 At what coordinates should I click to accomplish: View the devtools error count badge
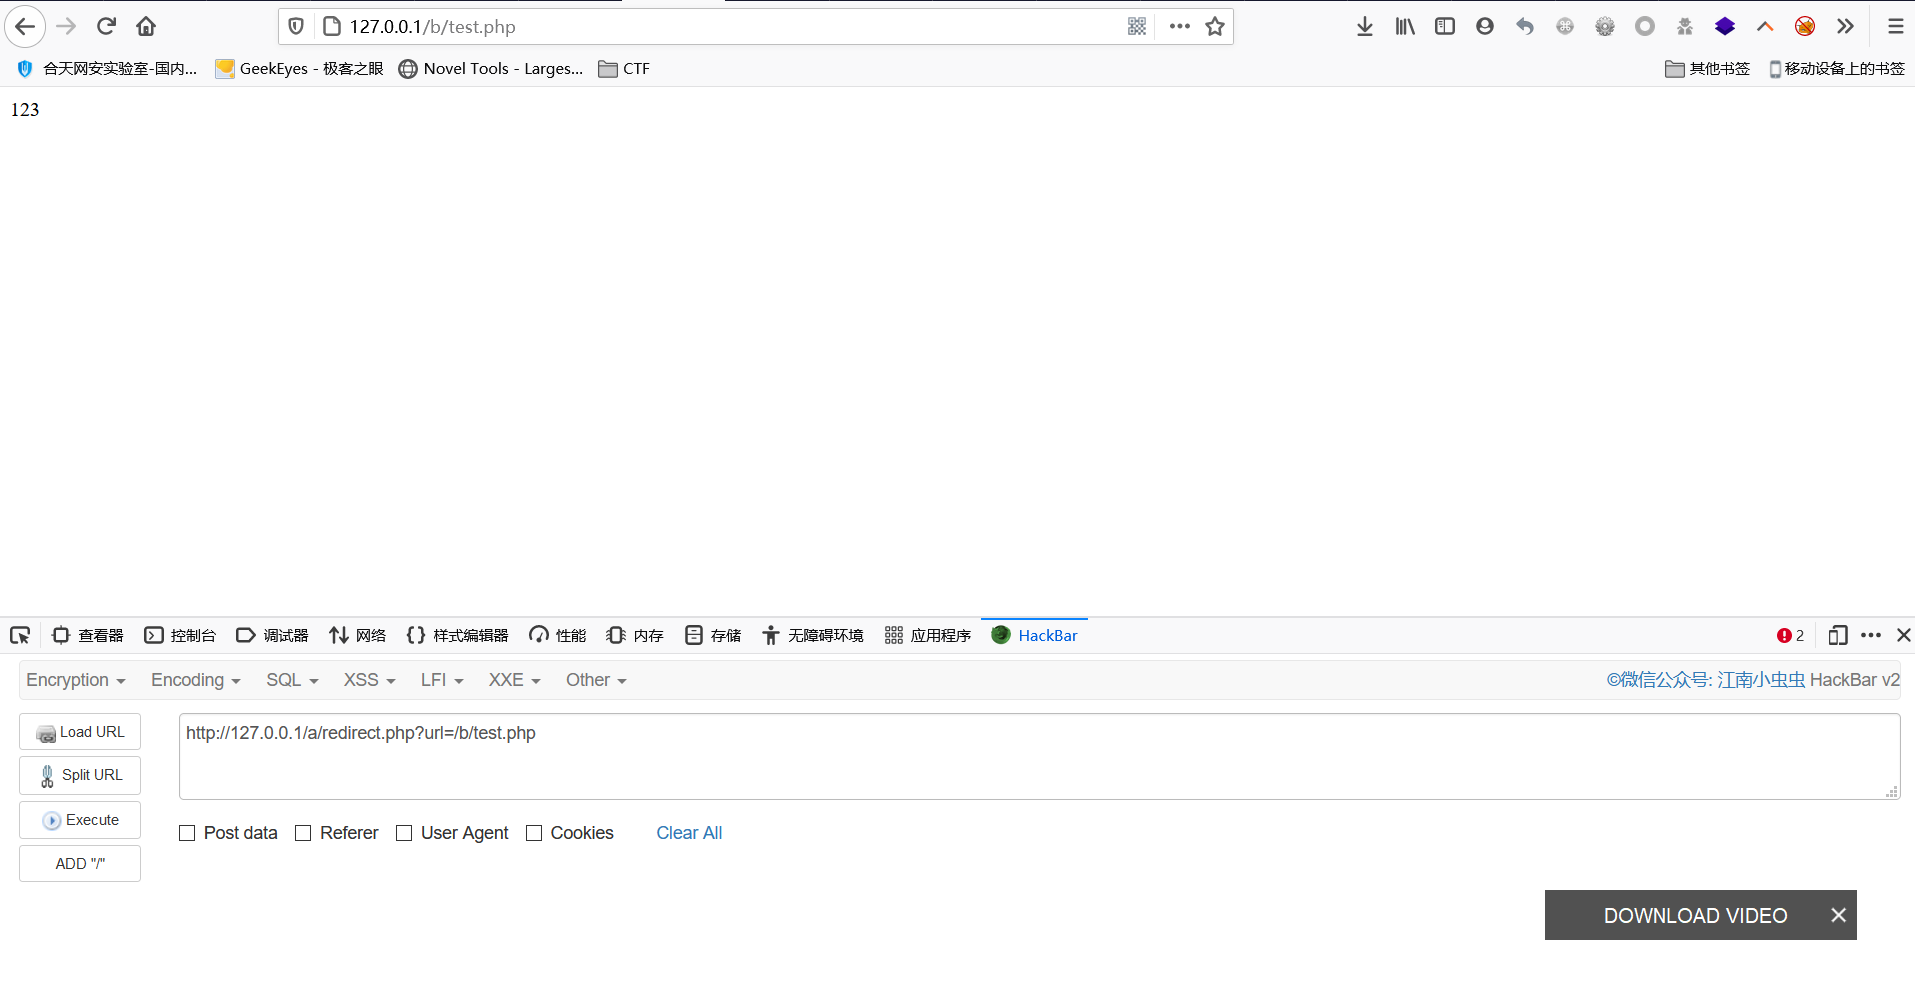(x=1790, y=635)
